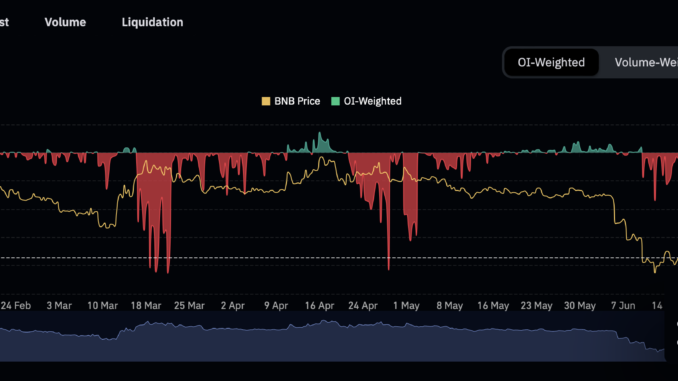The height and width of the screenshot is (381, 678).
Task: Click the 23 May date label
Action: [536, 305]
